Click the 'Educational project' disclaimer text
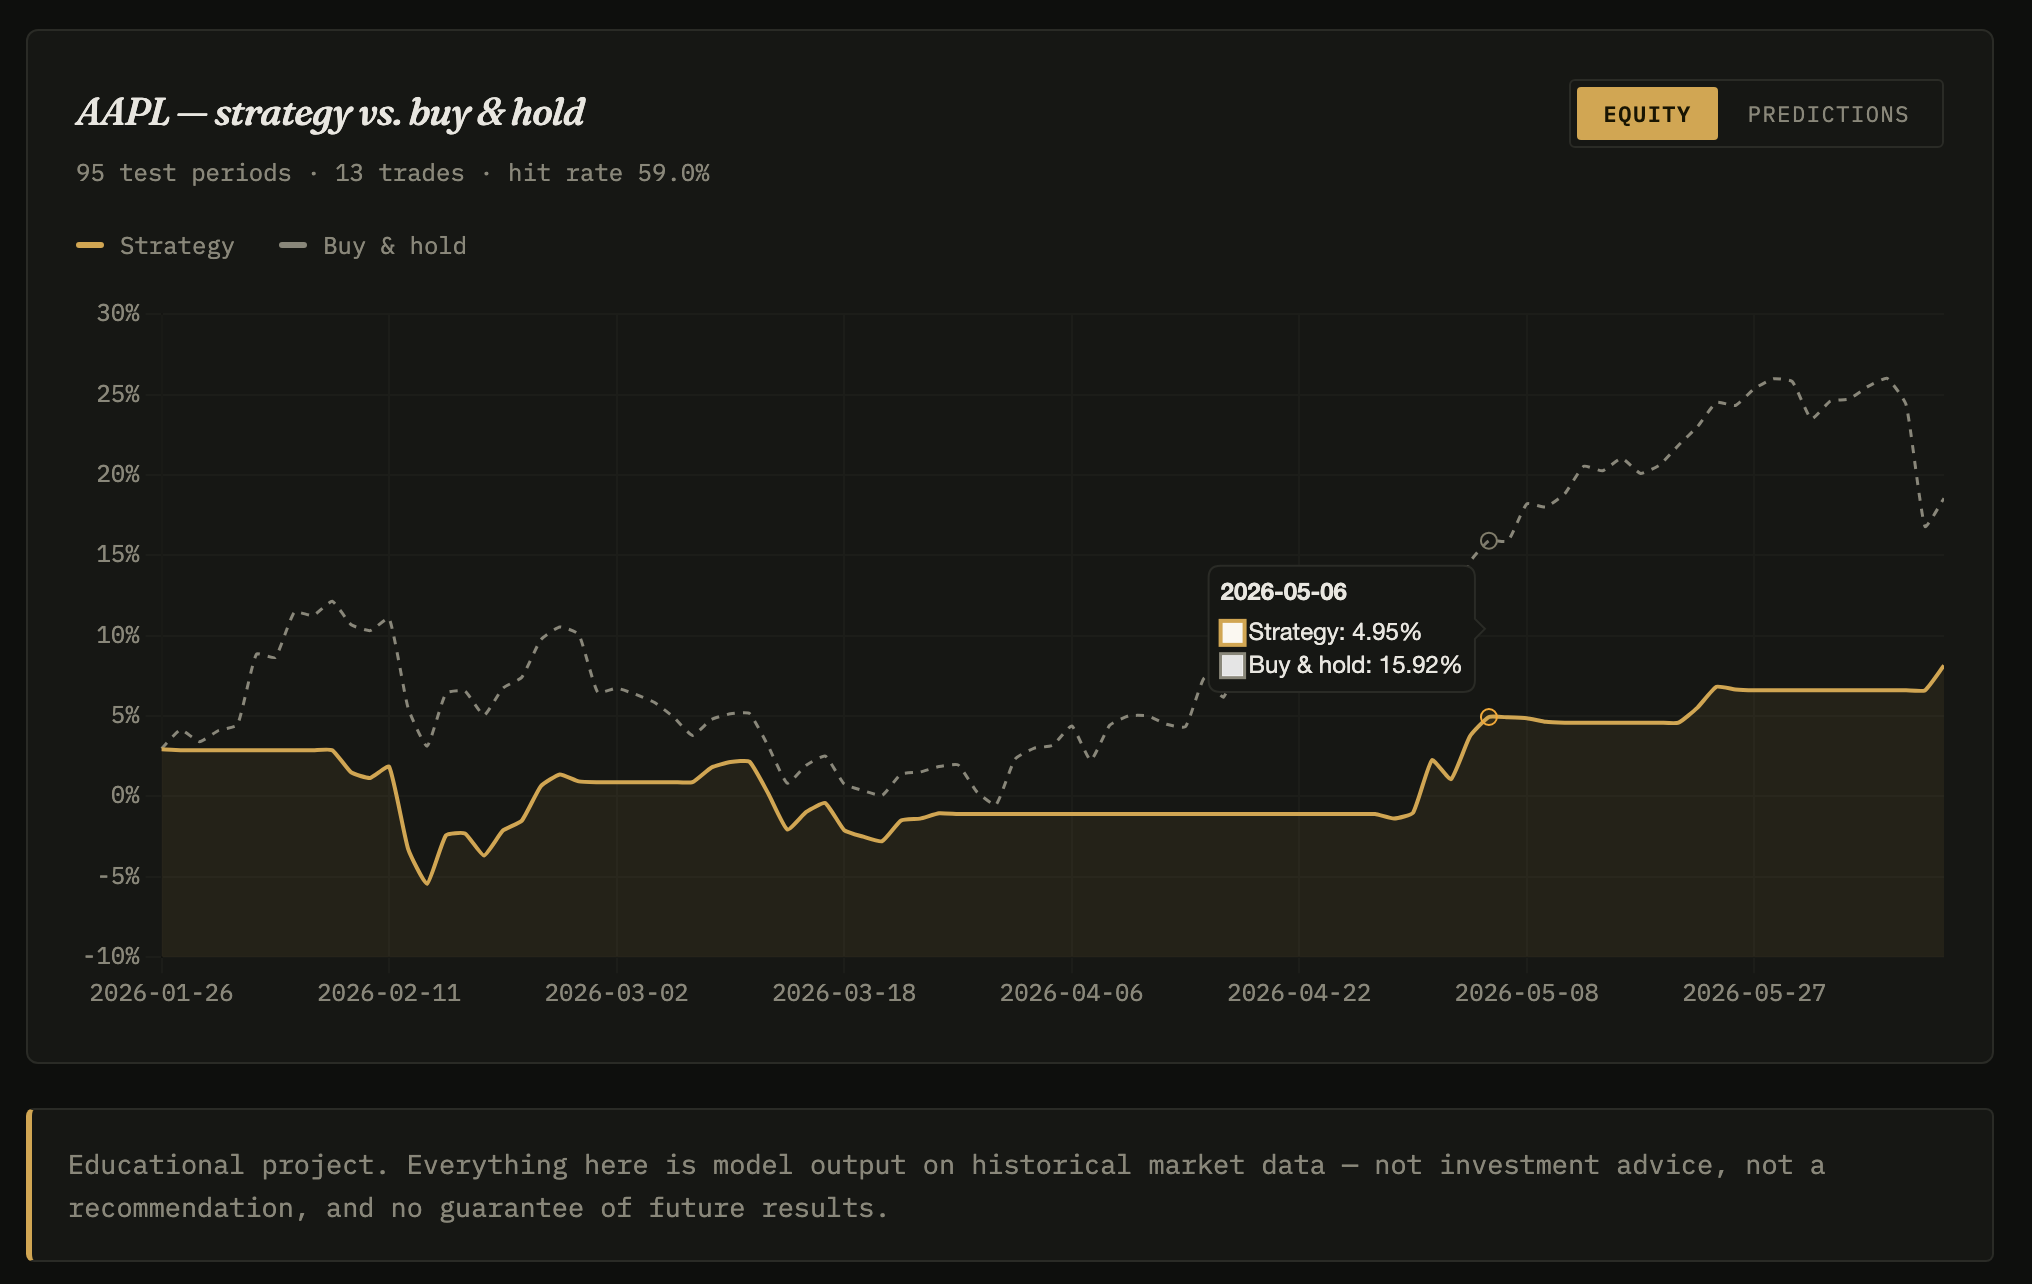Screen dimensions: 2032x1284 (947, 1186)
